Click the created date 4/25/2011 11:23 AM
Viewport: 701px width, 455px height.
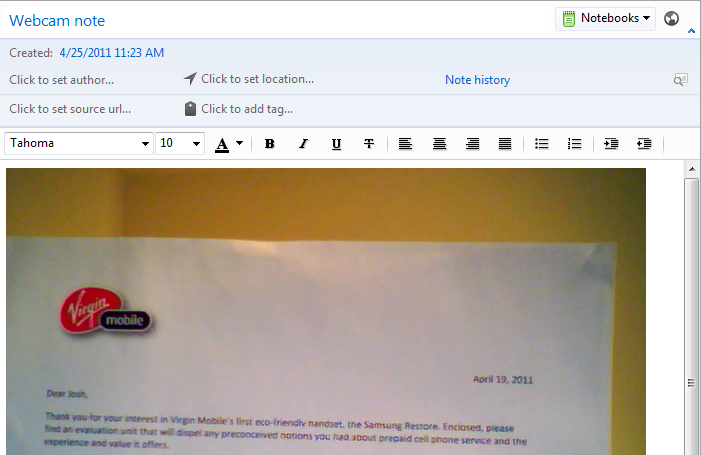(x=112, y=53)
